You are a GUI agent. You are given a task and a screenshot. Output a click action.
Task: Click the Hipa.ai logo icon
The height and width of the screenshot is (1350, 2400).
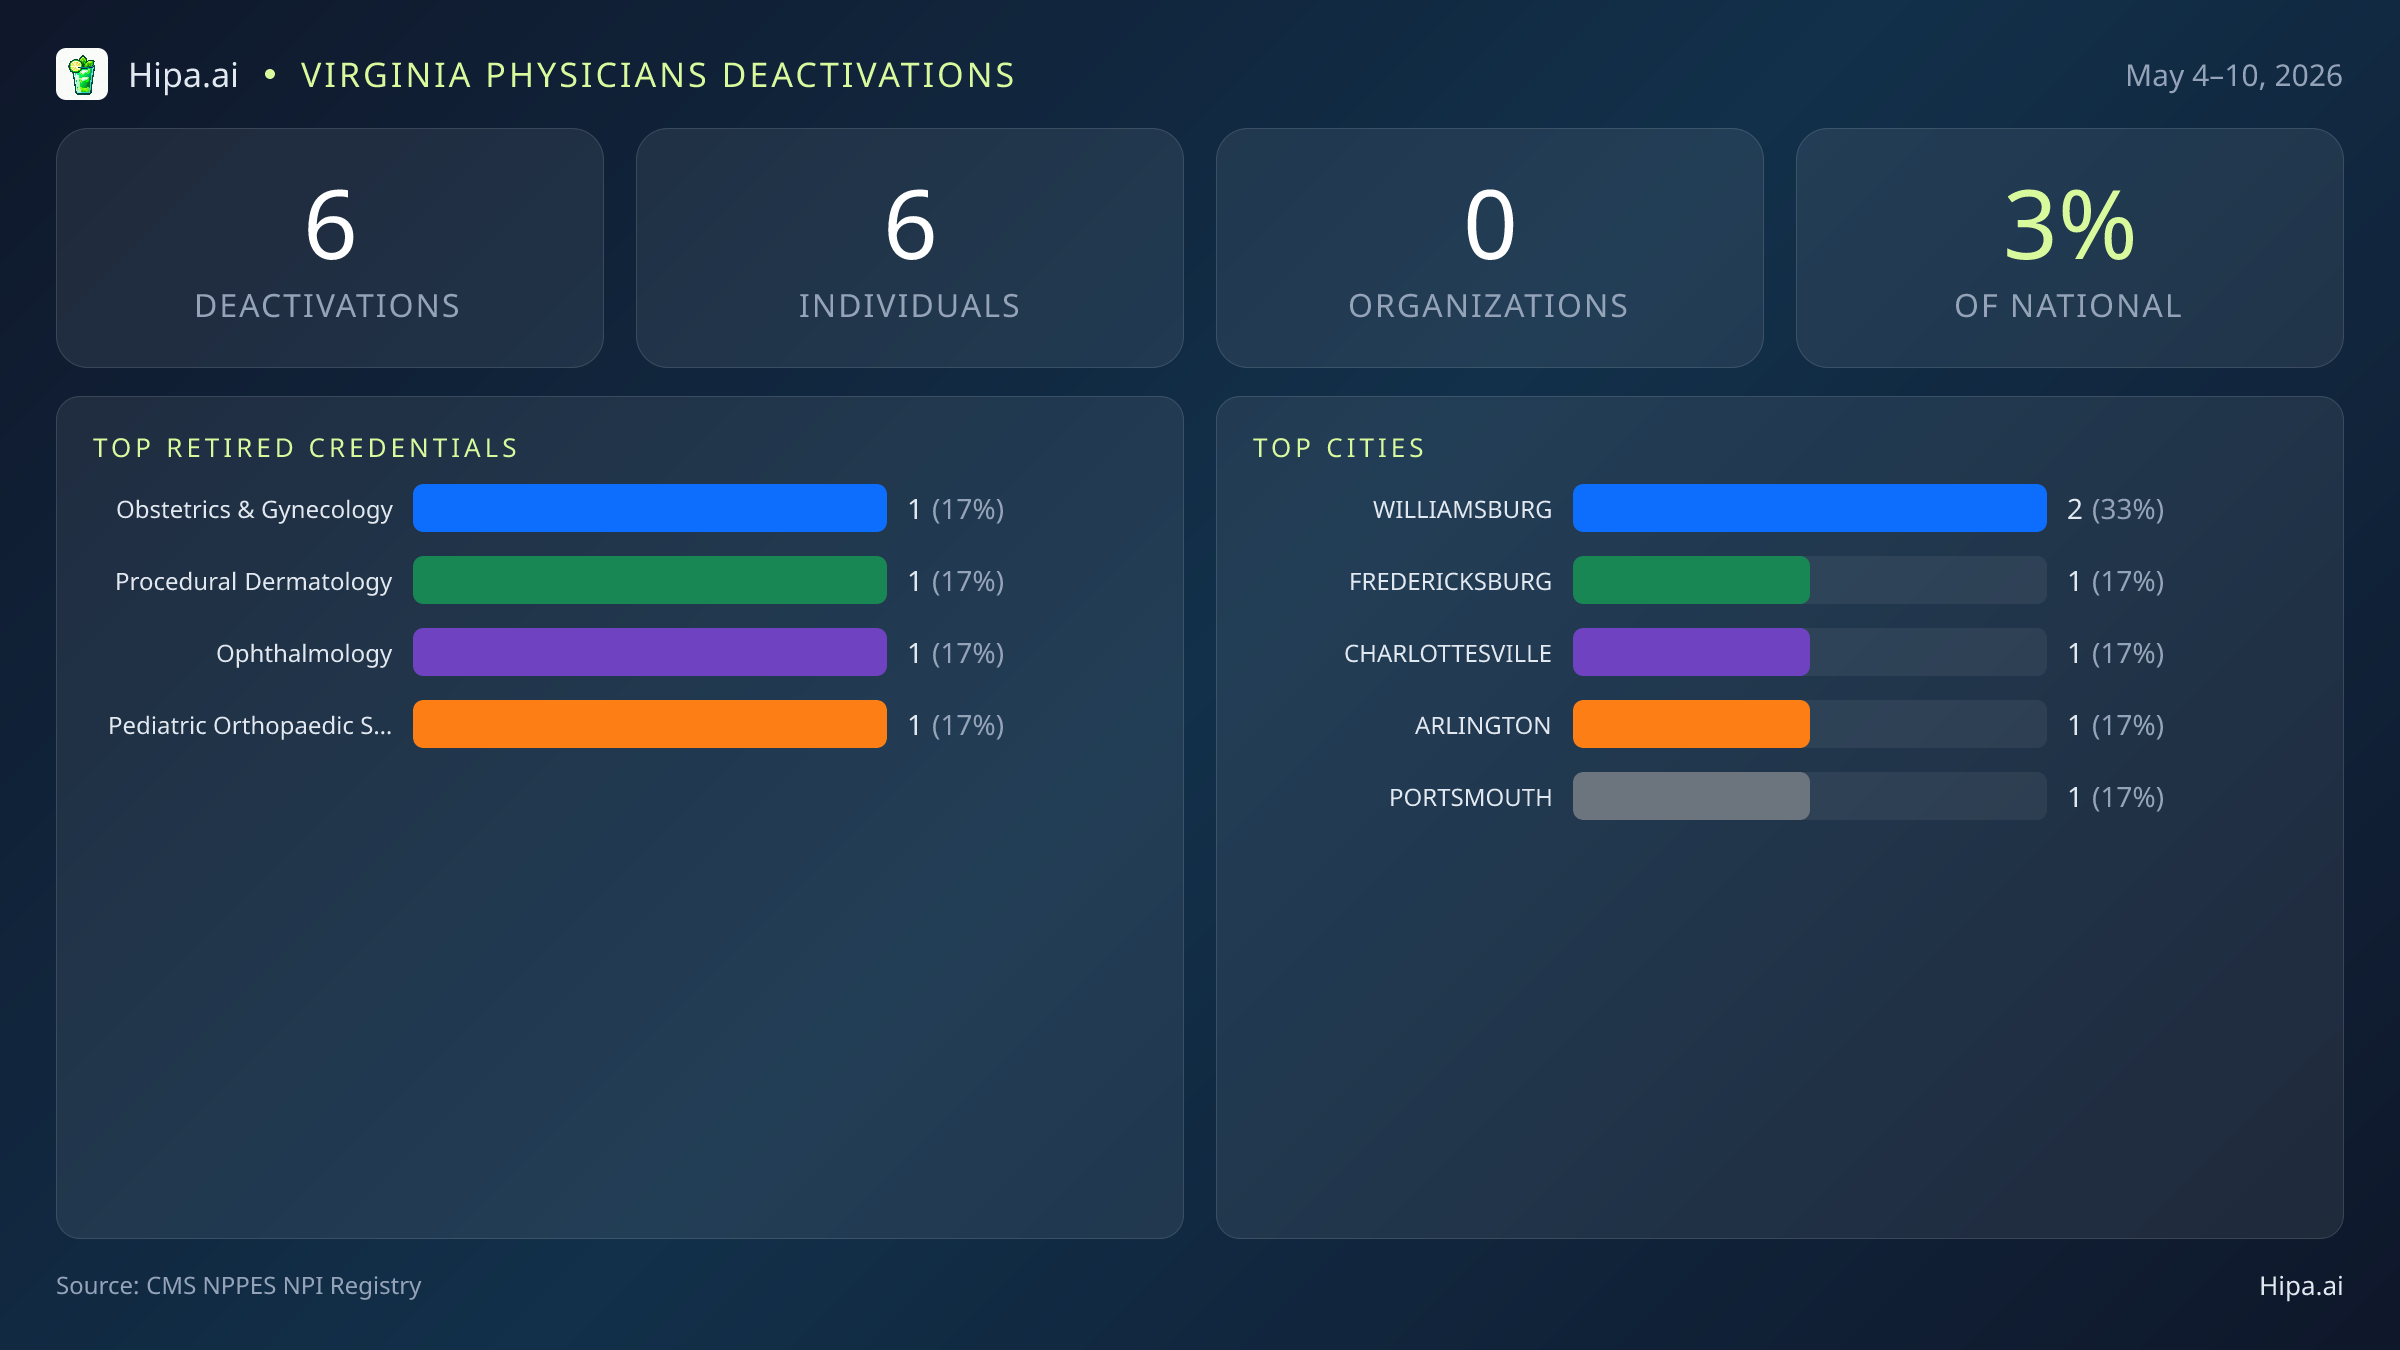[x=82, y=74]
